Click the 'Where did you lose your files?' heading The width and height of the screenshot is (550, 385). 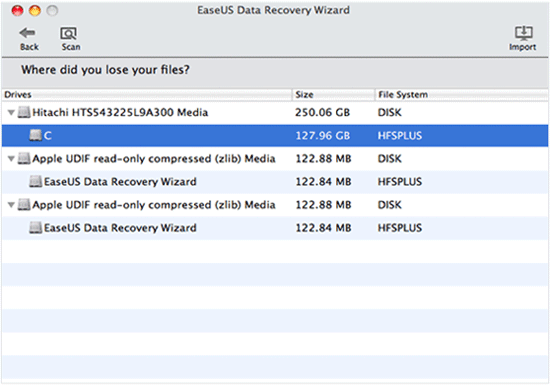click(105, 70)
